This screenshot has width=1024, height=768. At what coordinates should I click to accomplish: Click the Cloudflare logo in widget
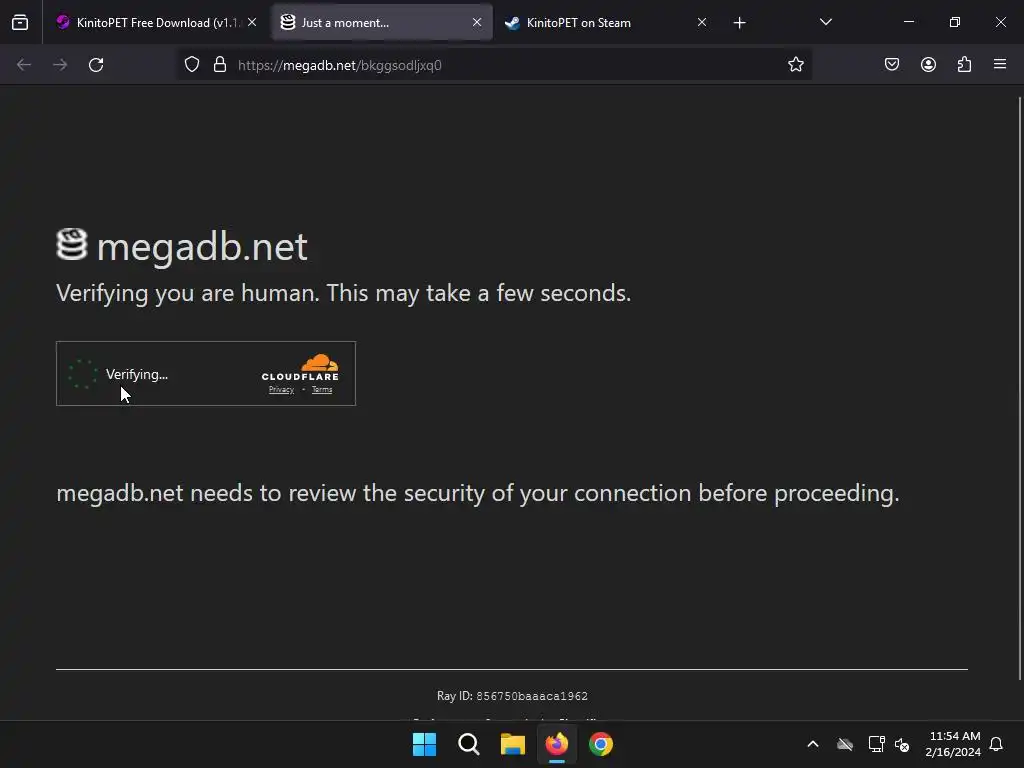point(300,368)
